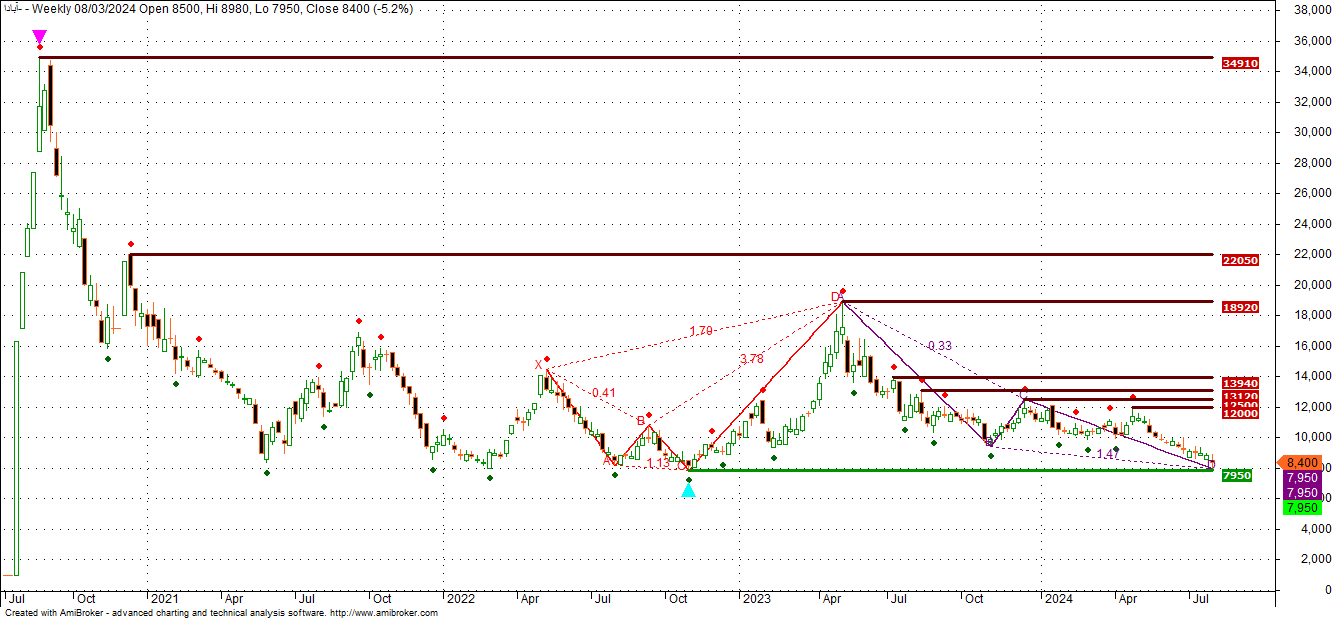Click the dark red 18920 horizontal resistance line

[x=1027, y=301]
